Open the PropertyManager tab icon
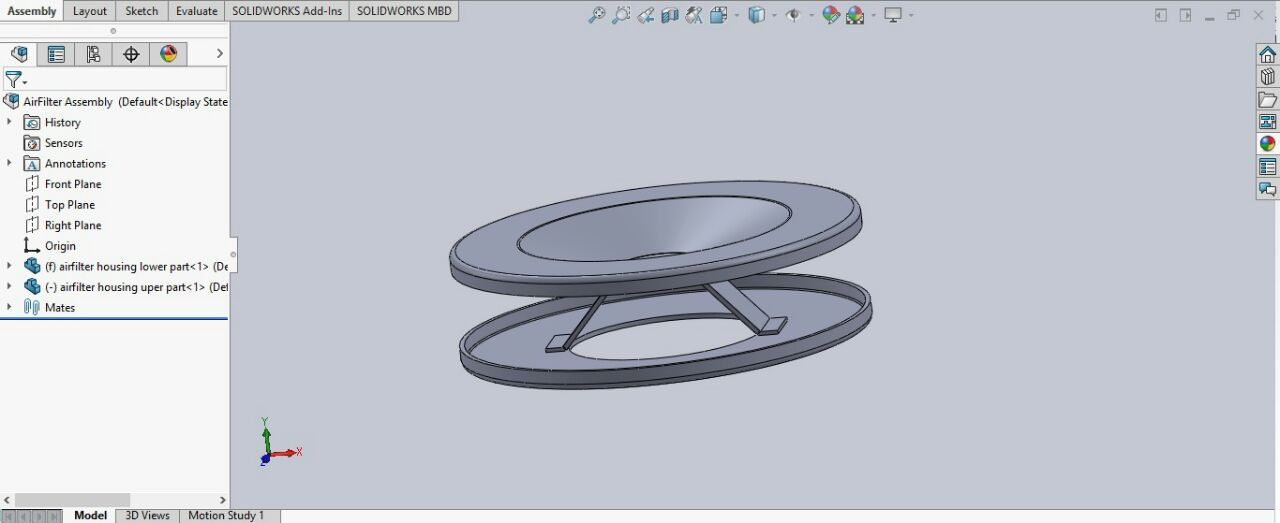The width and height of the screenshot is (1280, 523). pos(56,54)
